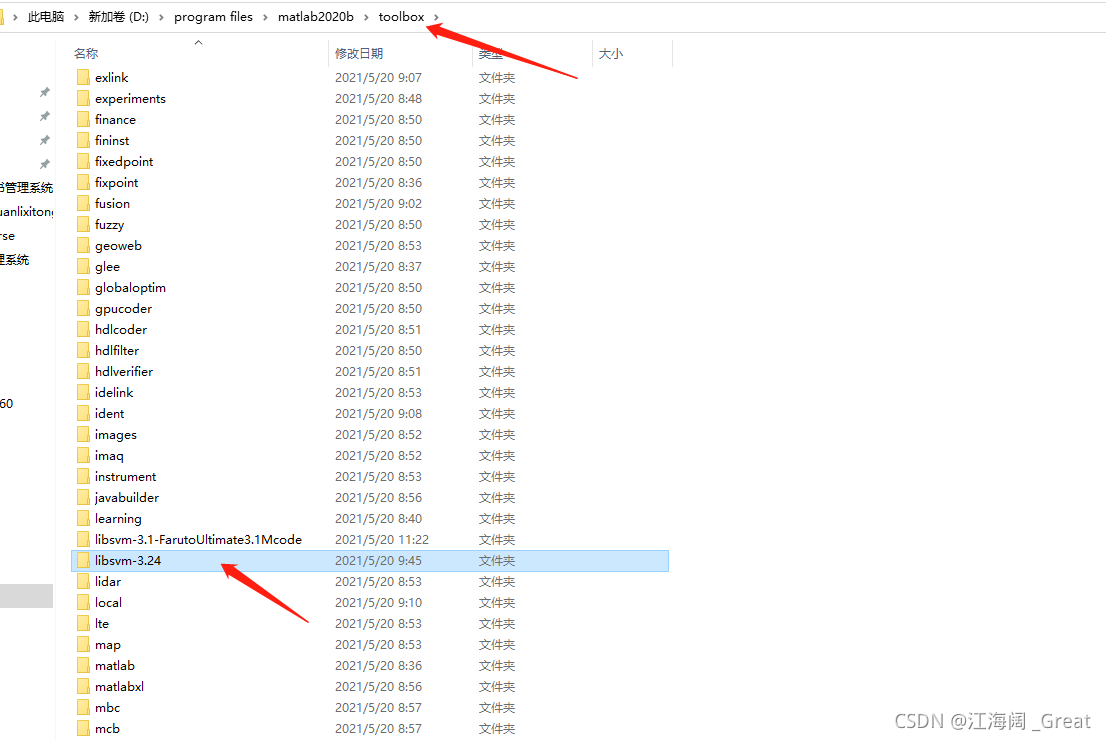Click 文件夹 type cell in fusion row
Image resolution: width=1106 pixels, height=741 pixels.
pos(497,204)
